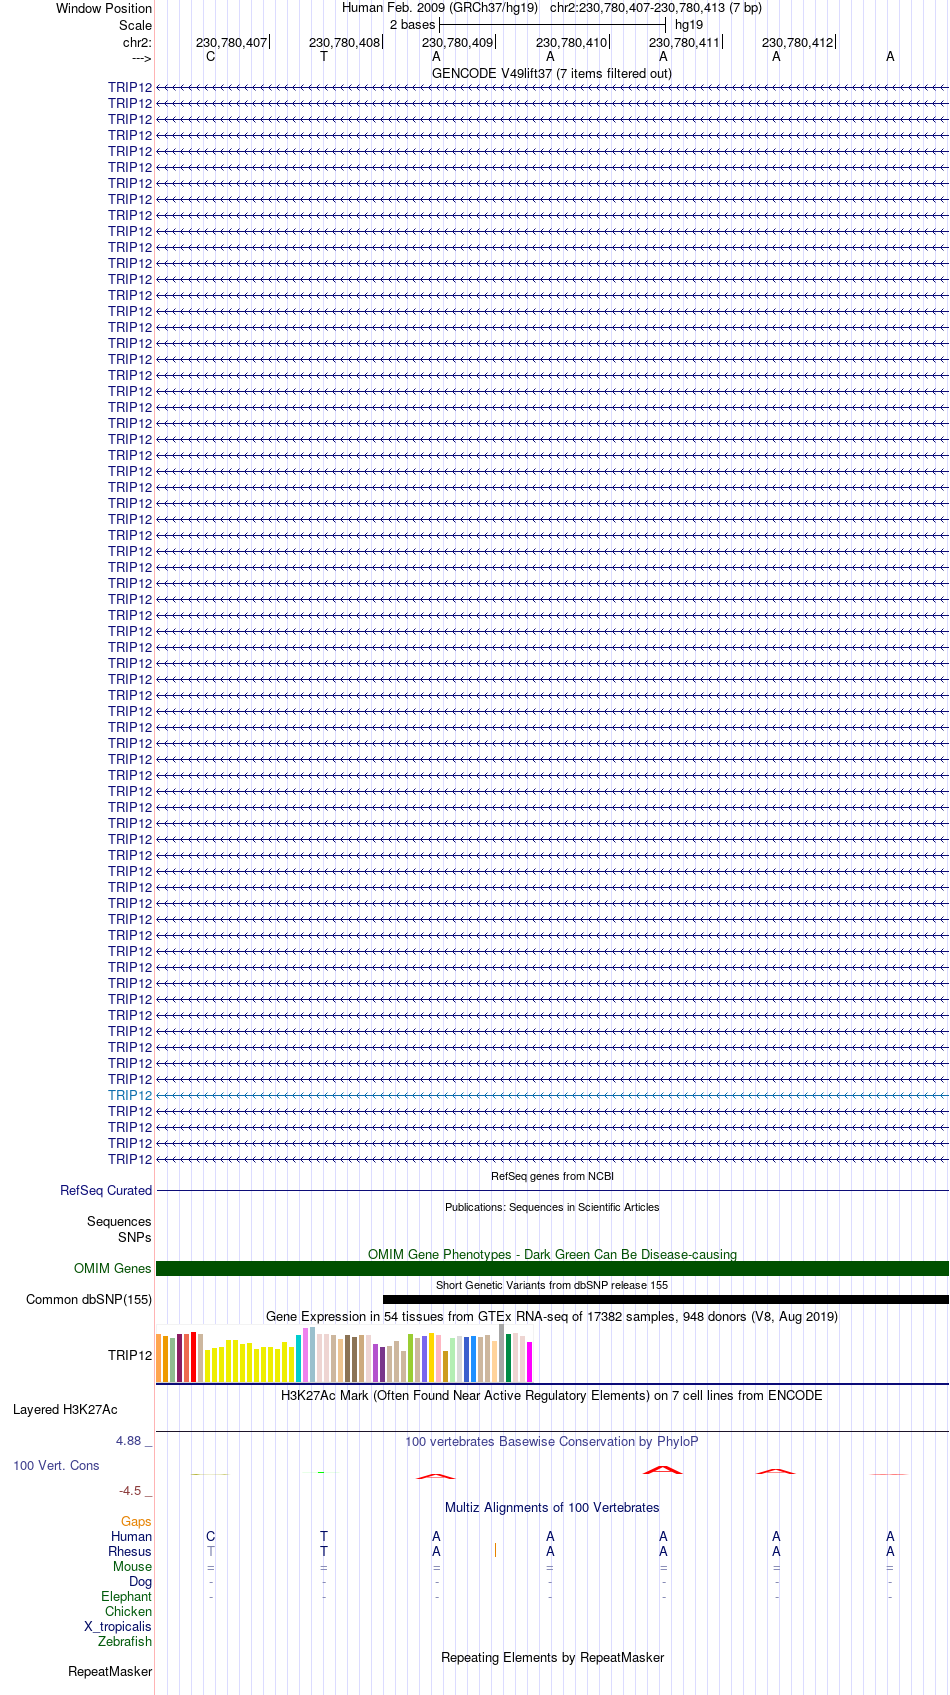Click the TRIP12 label beside GTEx bar chart
Image resolution: width=950 pixels, height=1695 pixels.
coord(130,1355)
